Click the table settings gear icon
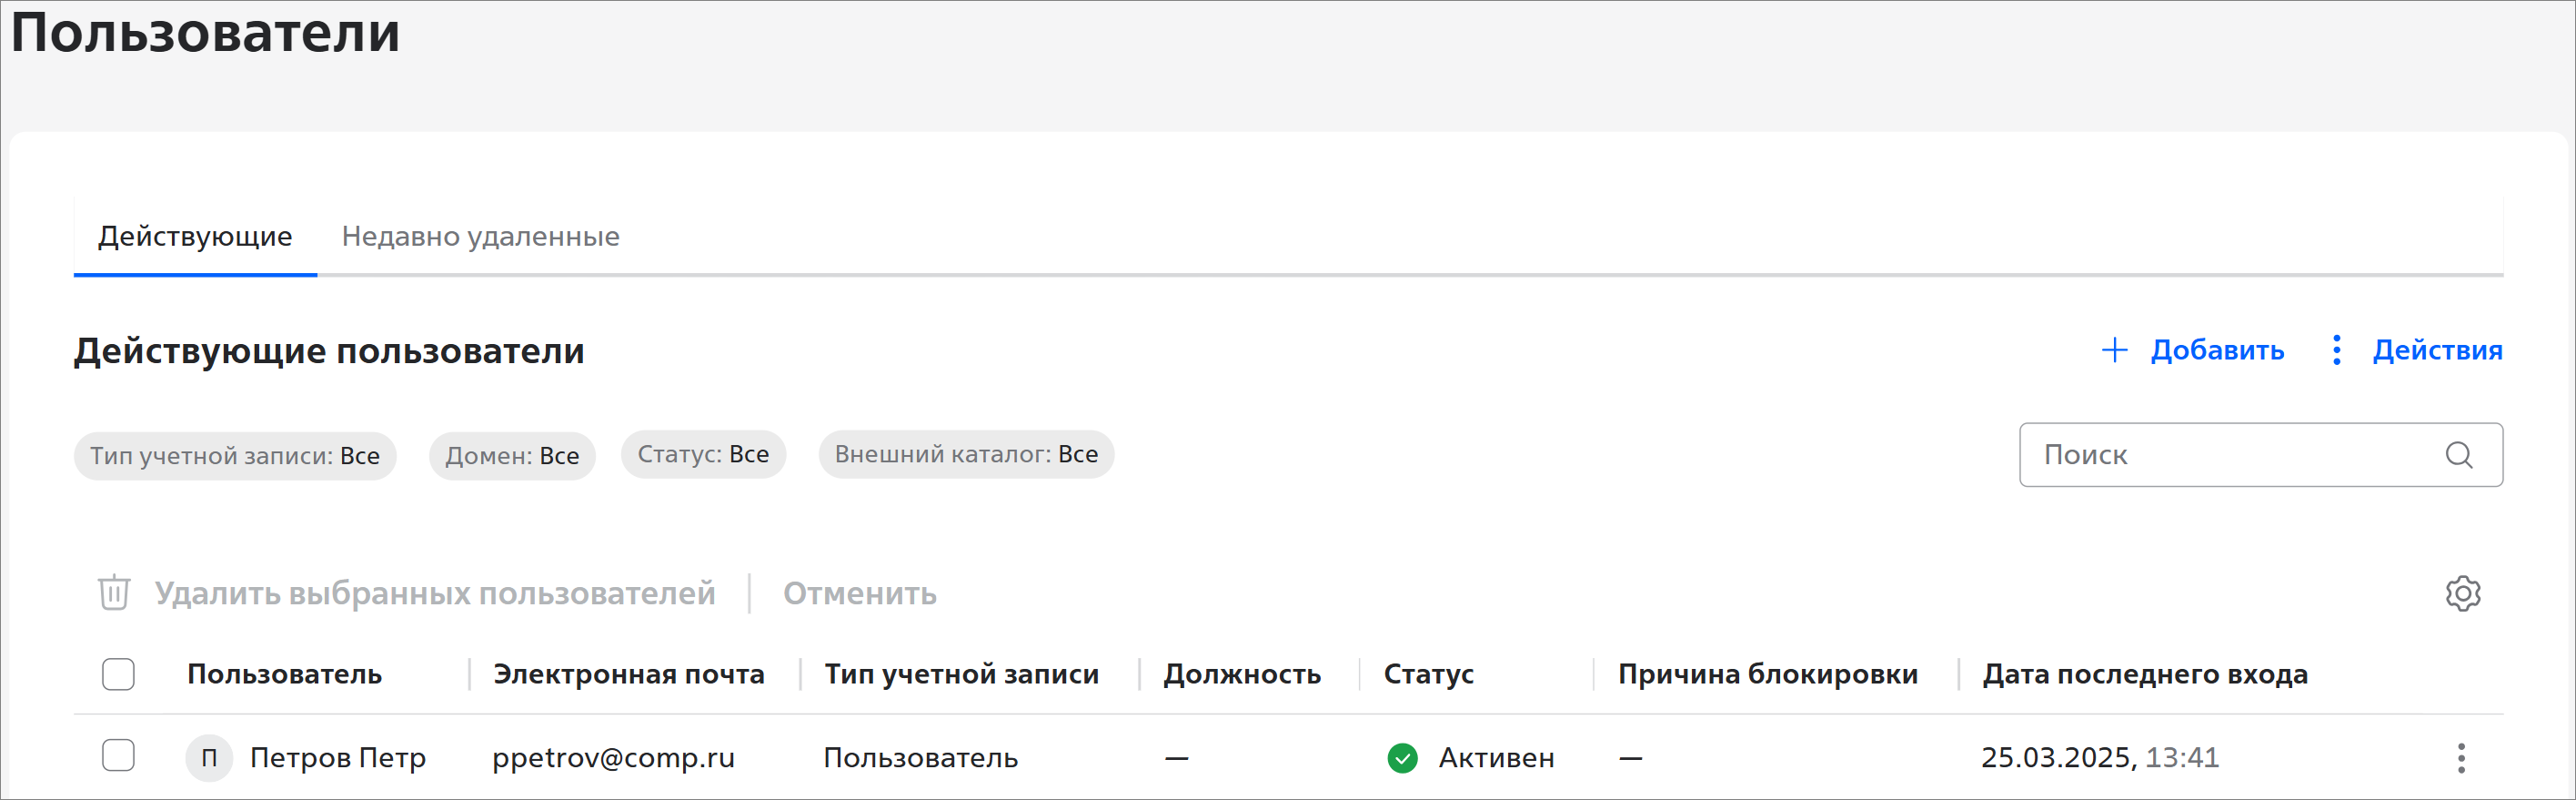The height and width of the screenshot is (800, 2576). click(2462, 593)
